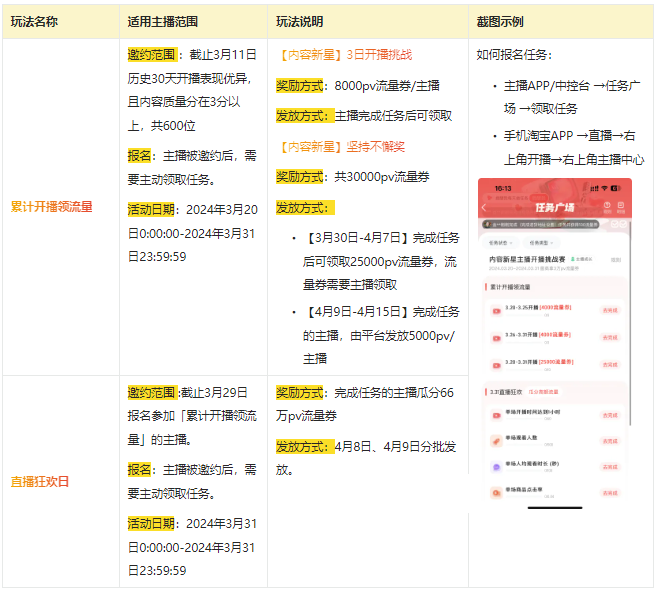The width and height of the screenshot is (655, 592).
Task: Click the text 共30000pv流量券
Action: (x=382, y=177)
